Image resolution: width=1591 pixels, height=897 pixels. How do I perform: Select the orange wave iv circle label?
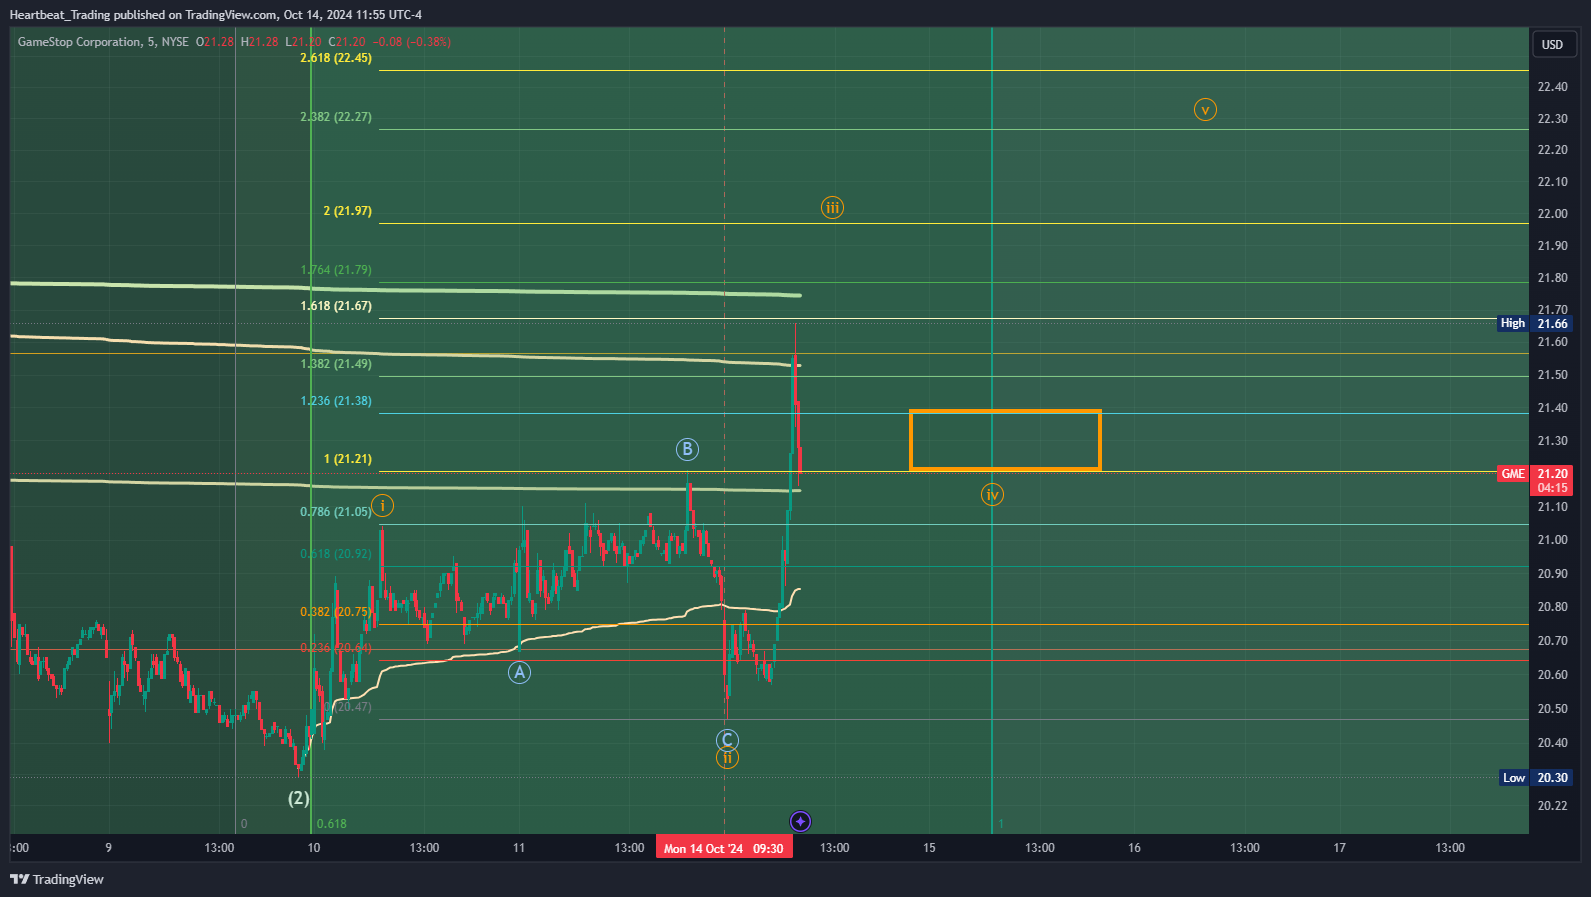tap(992, 495)
